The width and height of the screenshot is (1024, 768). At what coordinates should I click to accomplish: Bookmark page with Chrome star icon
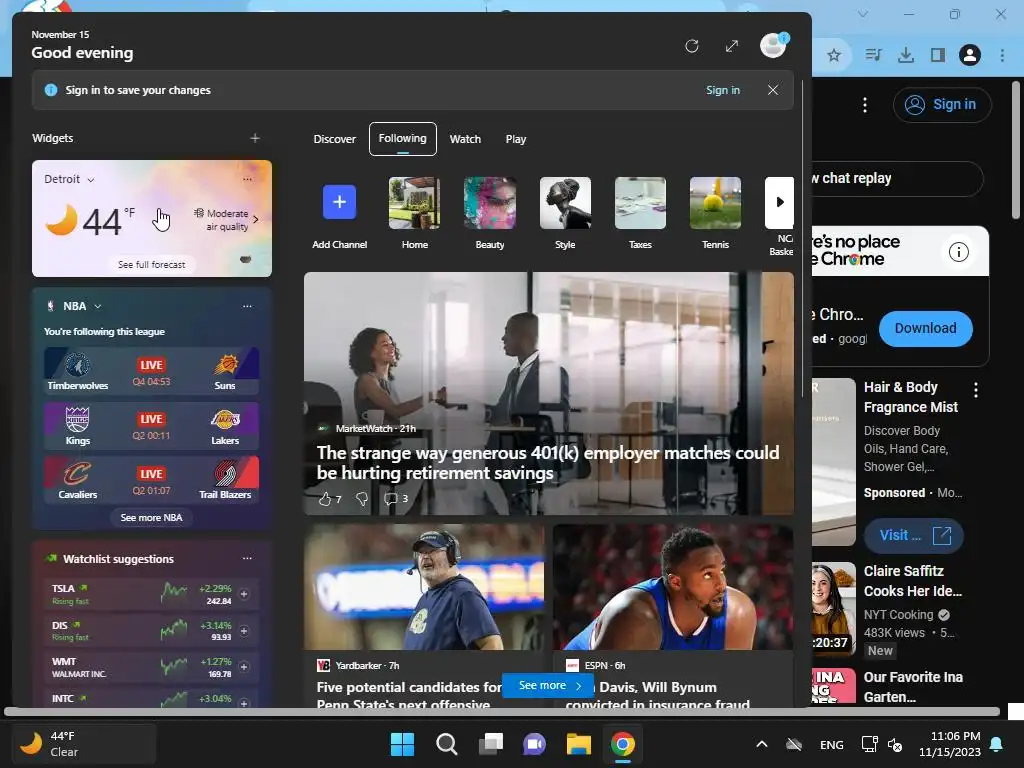click(x=834, y=55)
